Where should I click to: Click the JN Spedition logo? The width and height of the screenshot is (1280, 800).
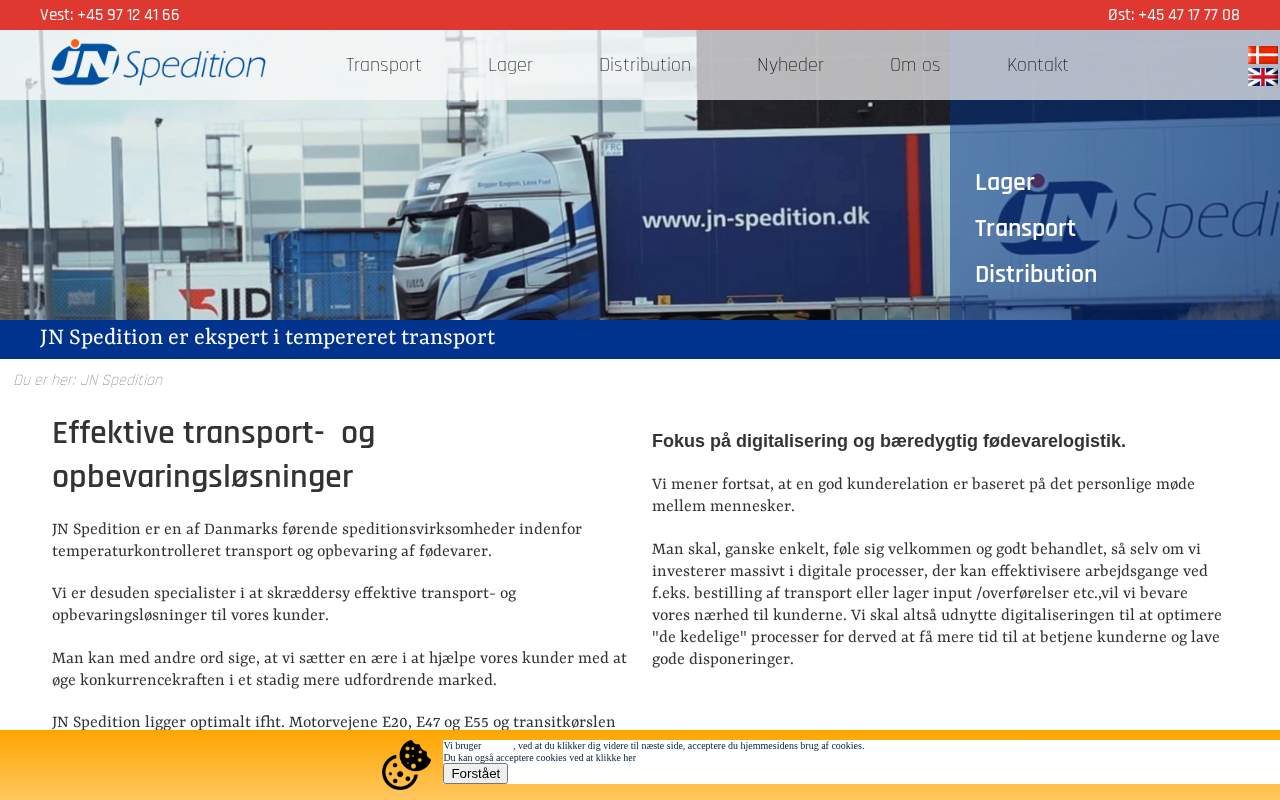coord(158,62)
